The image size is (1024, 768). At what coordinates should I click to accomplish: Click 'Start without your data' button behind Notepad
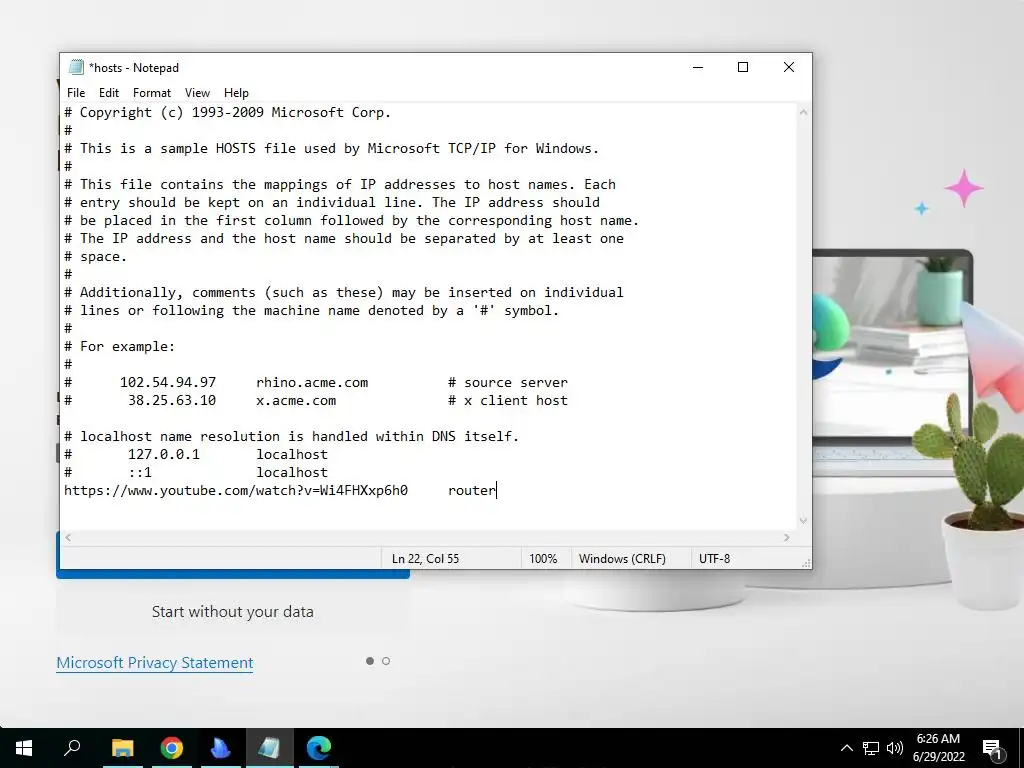(x=232, y=612)
